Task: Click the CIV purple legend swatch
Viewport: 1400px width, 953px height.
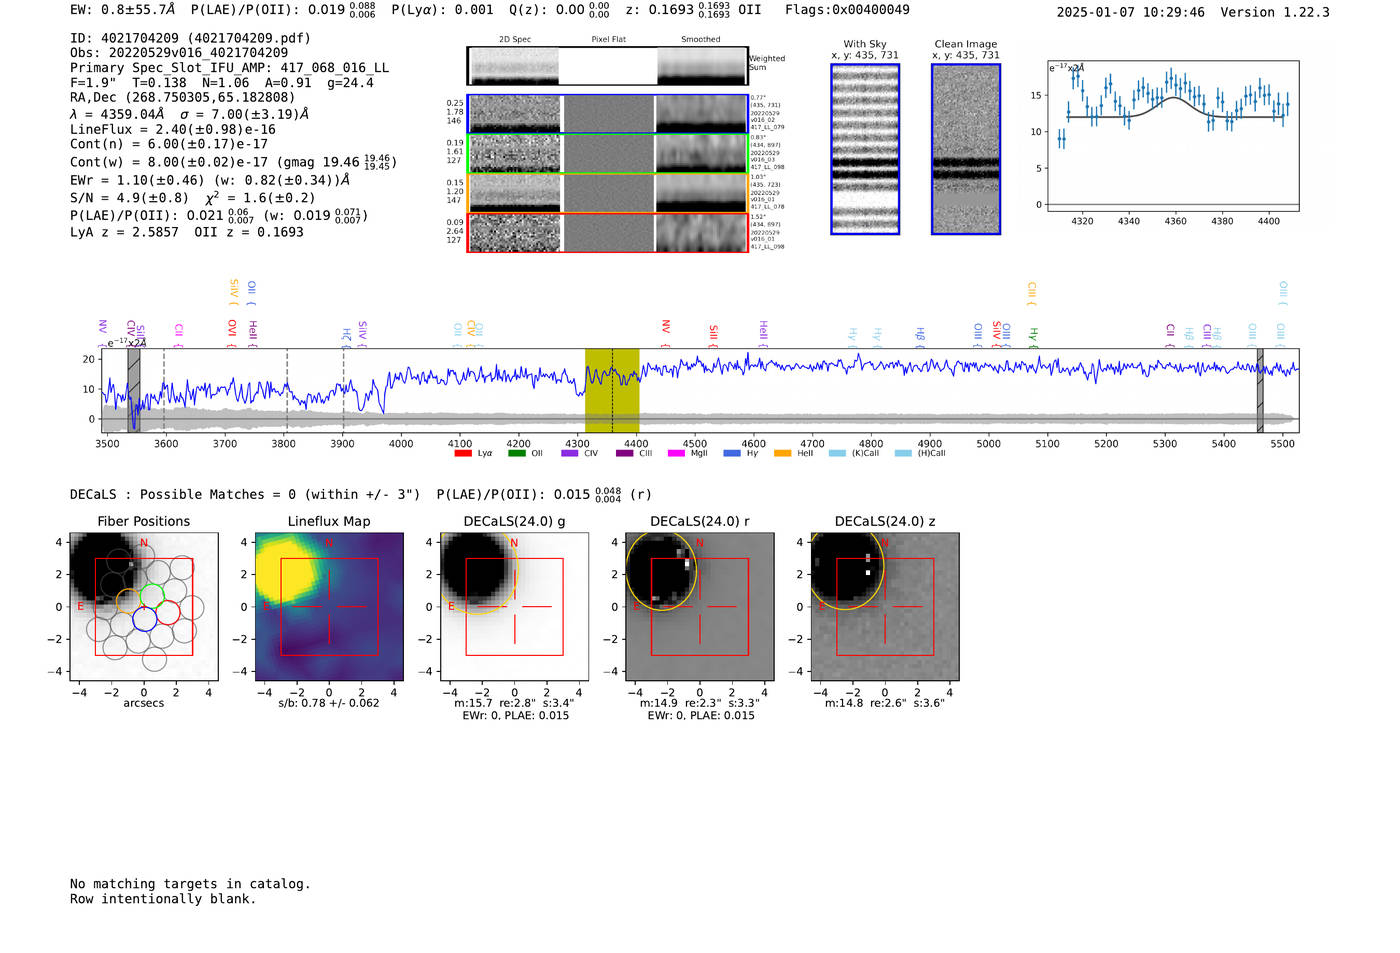Action: [570, 453]
